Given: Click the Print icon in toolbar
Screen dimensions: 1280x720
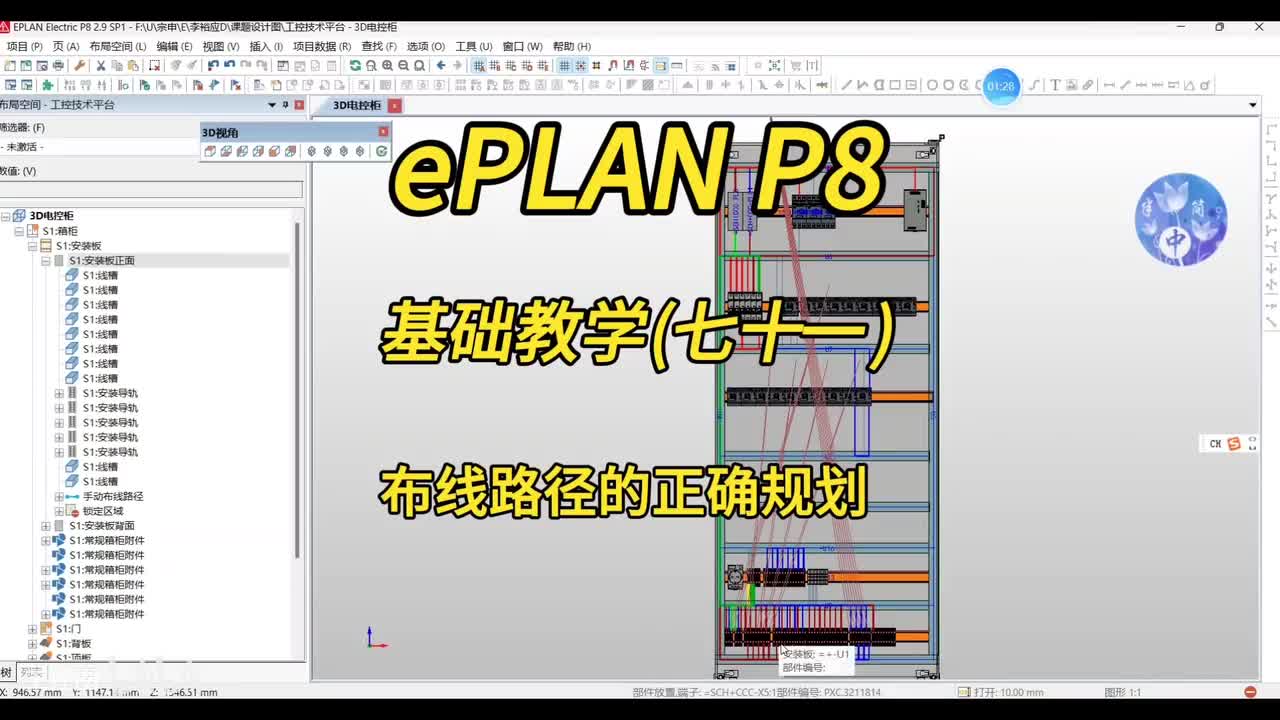Looking at the screenshot, I should tap(57, 65).
